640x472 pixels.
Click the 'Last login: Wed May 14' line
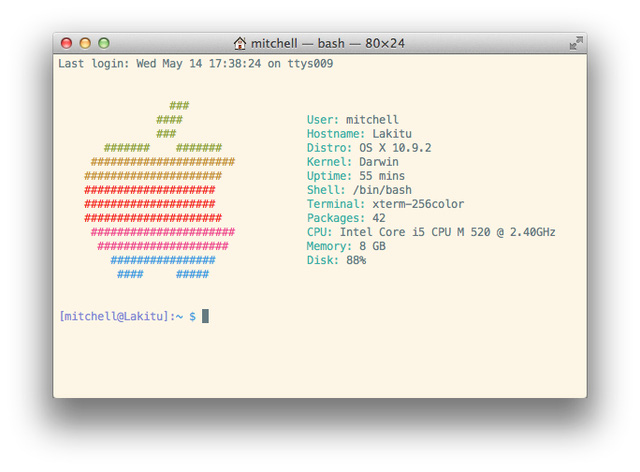[x=196, y=64]
